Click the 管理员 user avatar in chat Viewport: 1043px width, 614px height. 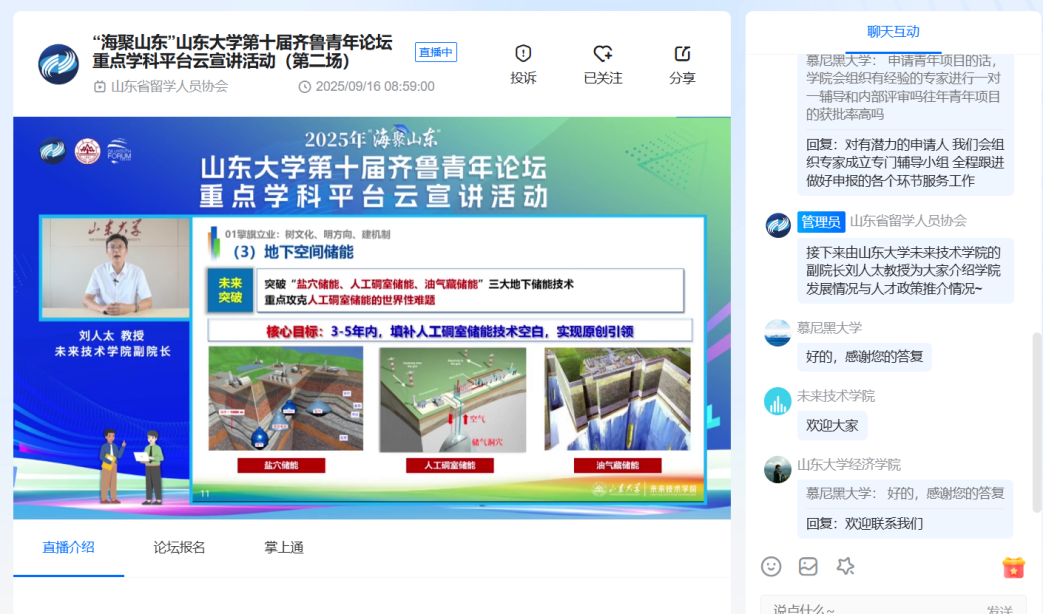click(x=778, y=225)
